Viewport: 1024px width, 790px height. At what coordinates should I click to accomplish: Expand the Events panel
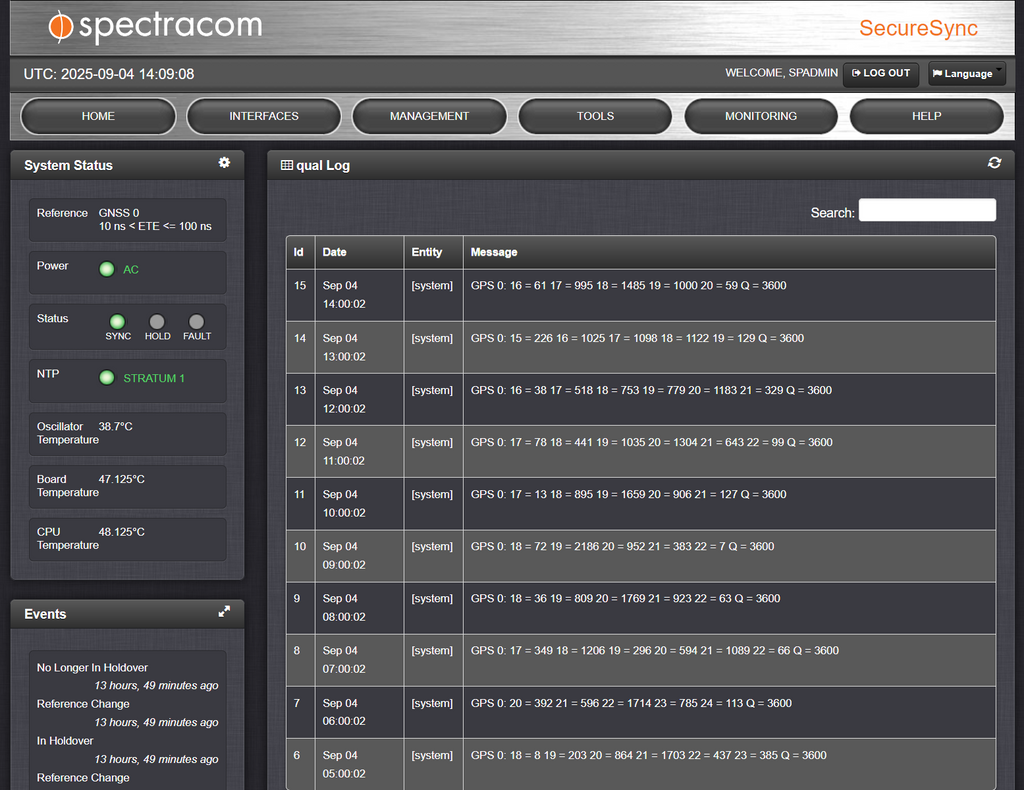coord(224,612)
